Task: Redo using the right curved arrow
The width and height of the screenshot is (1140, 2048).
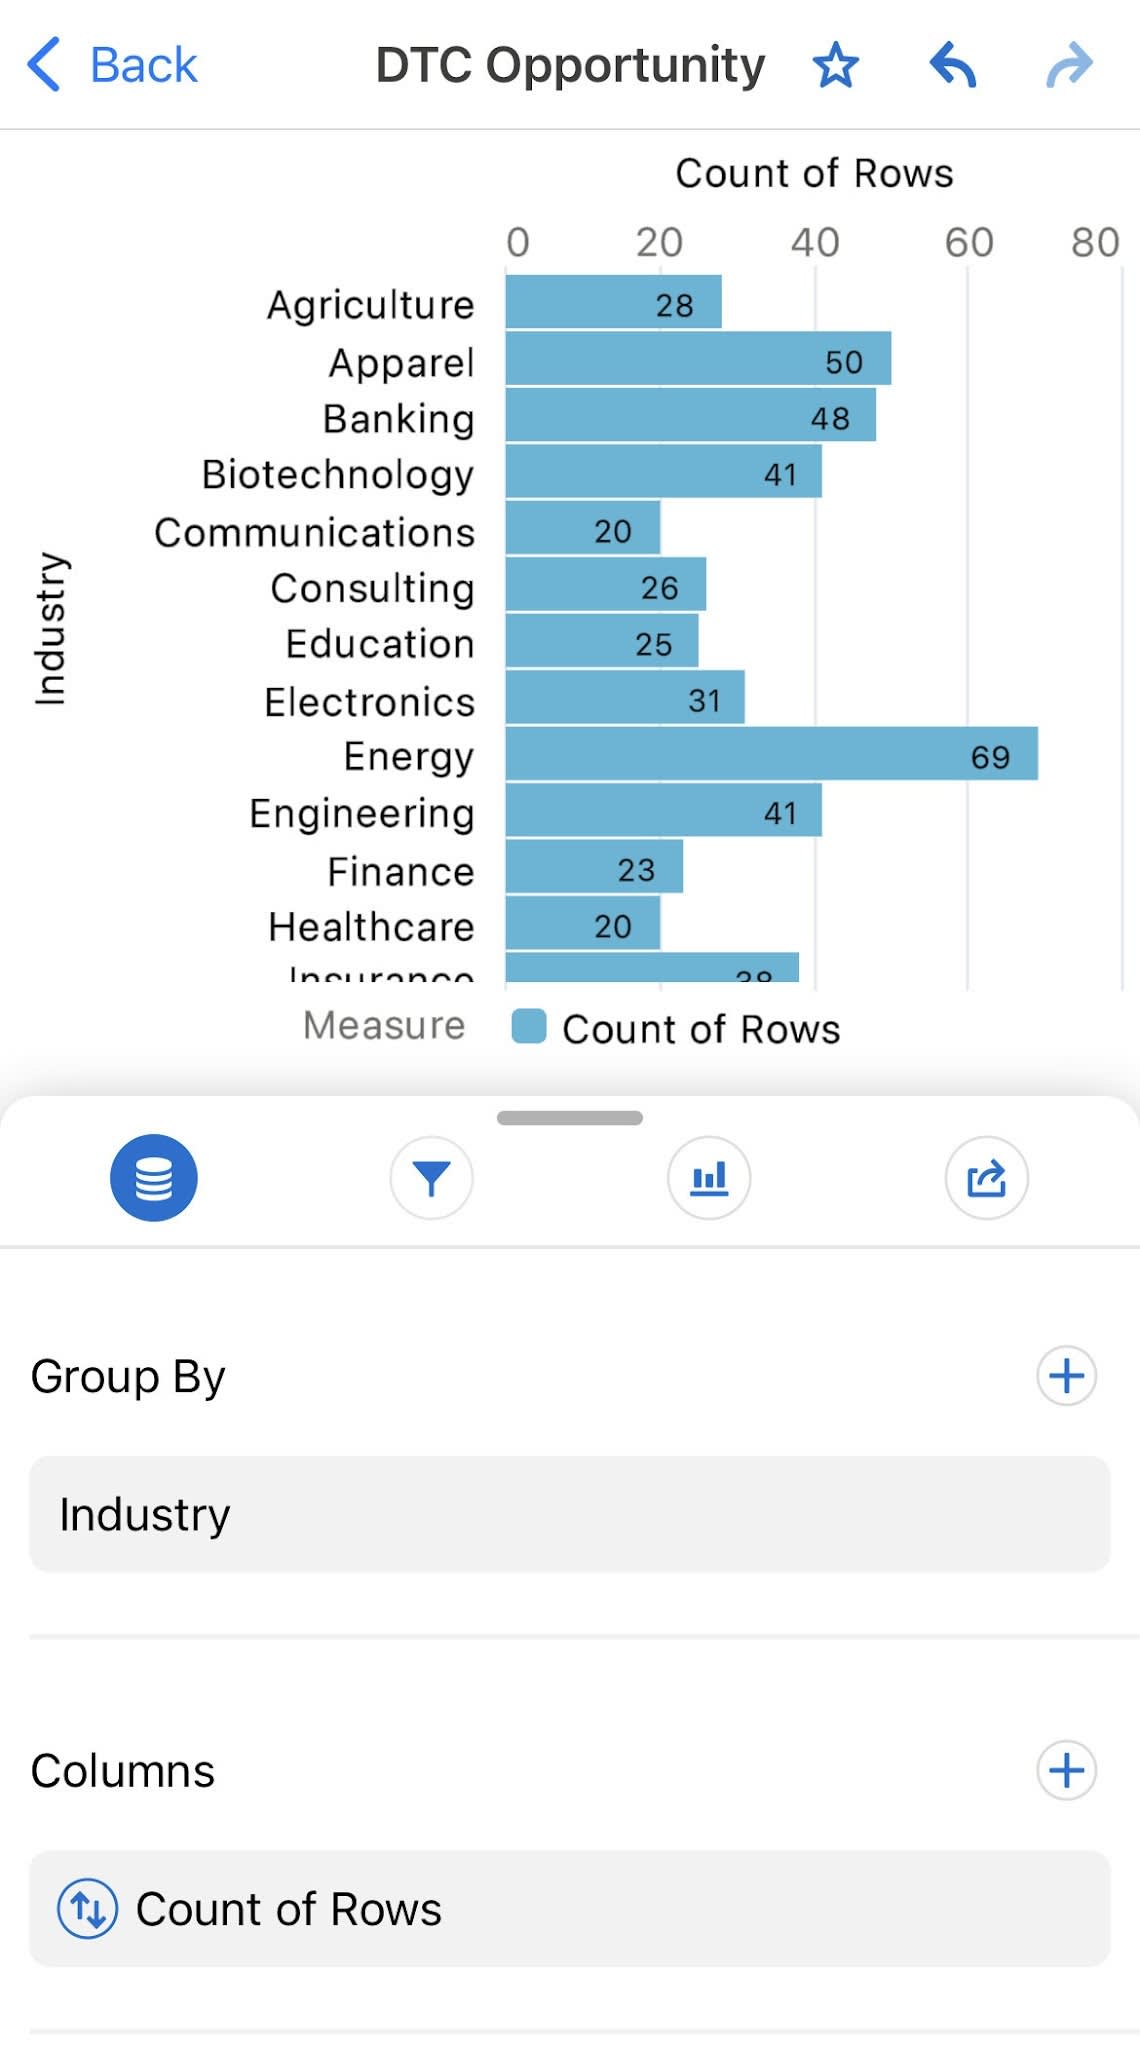Action: [x=1069, y=66]
